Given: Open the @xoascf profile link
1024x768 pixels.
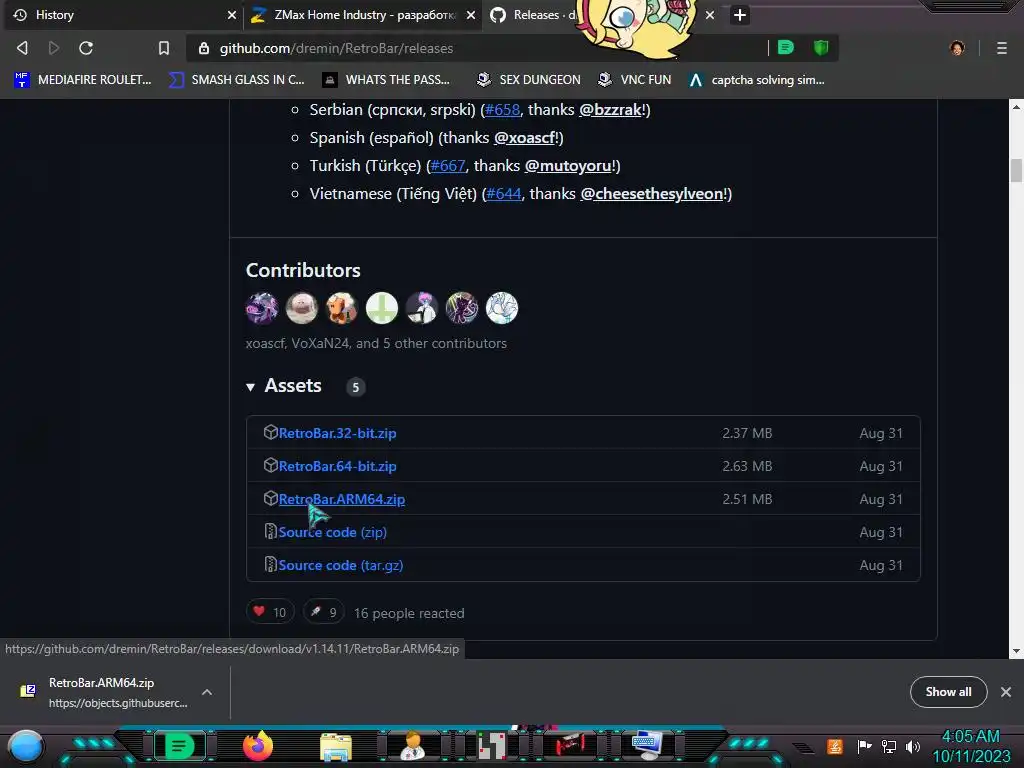Looking at the screenshot, I should click(x=524, y=138).
